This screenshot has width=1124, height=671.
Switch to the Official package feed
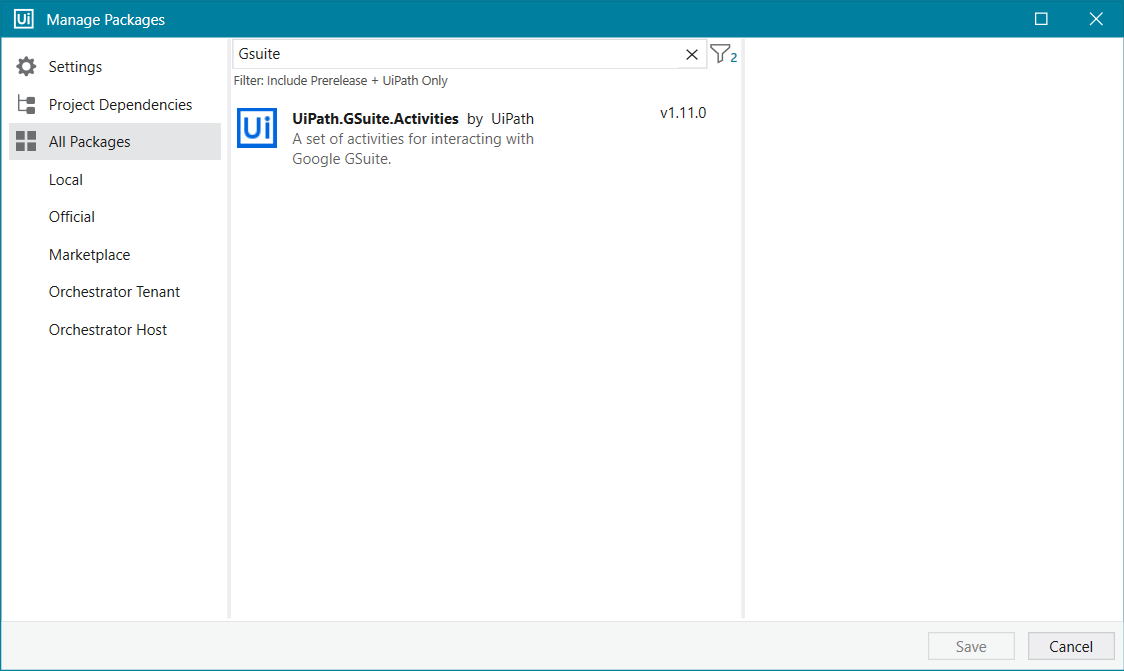click(72, 217)
